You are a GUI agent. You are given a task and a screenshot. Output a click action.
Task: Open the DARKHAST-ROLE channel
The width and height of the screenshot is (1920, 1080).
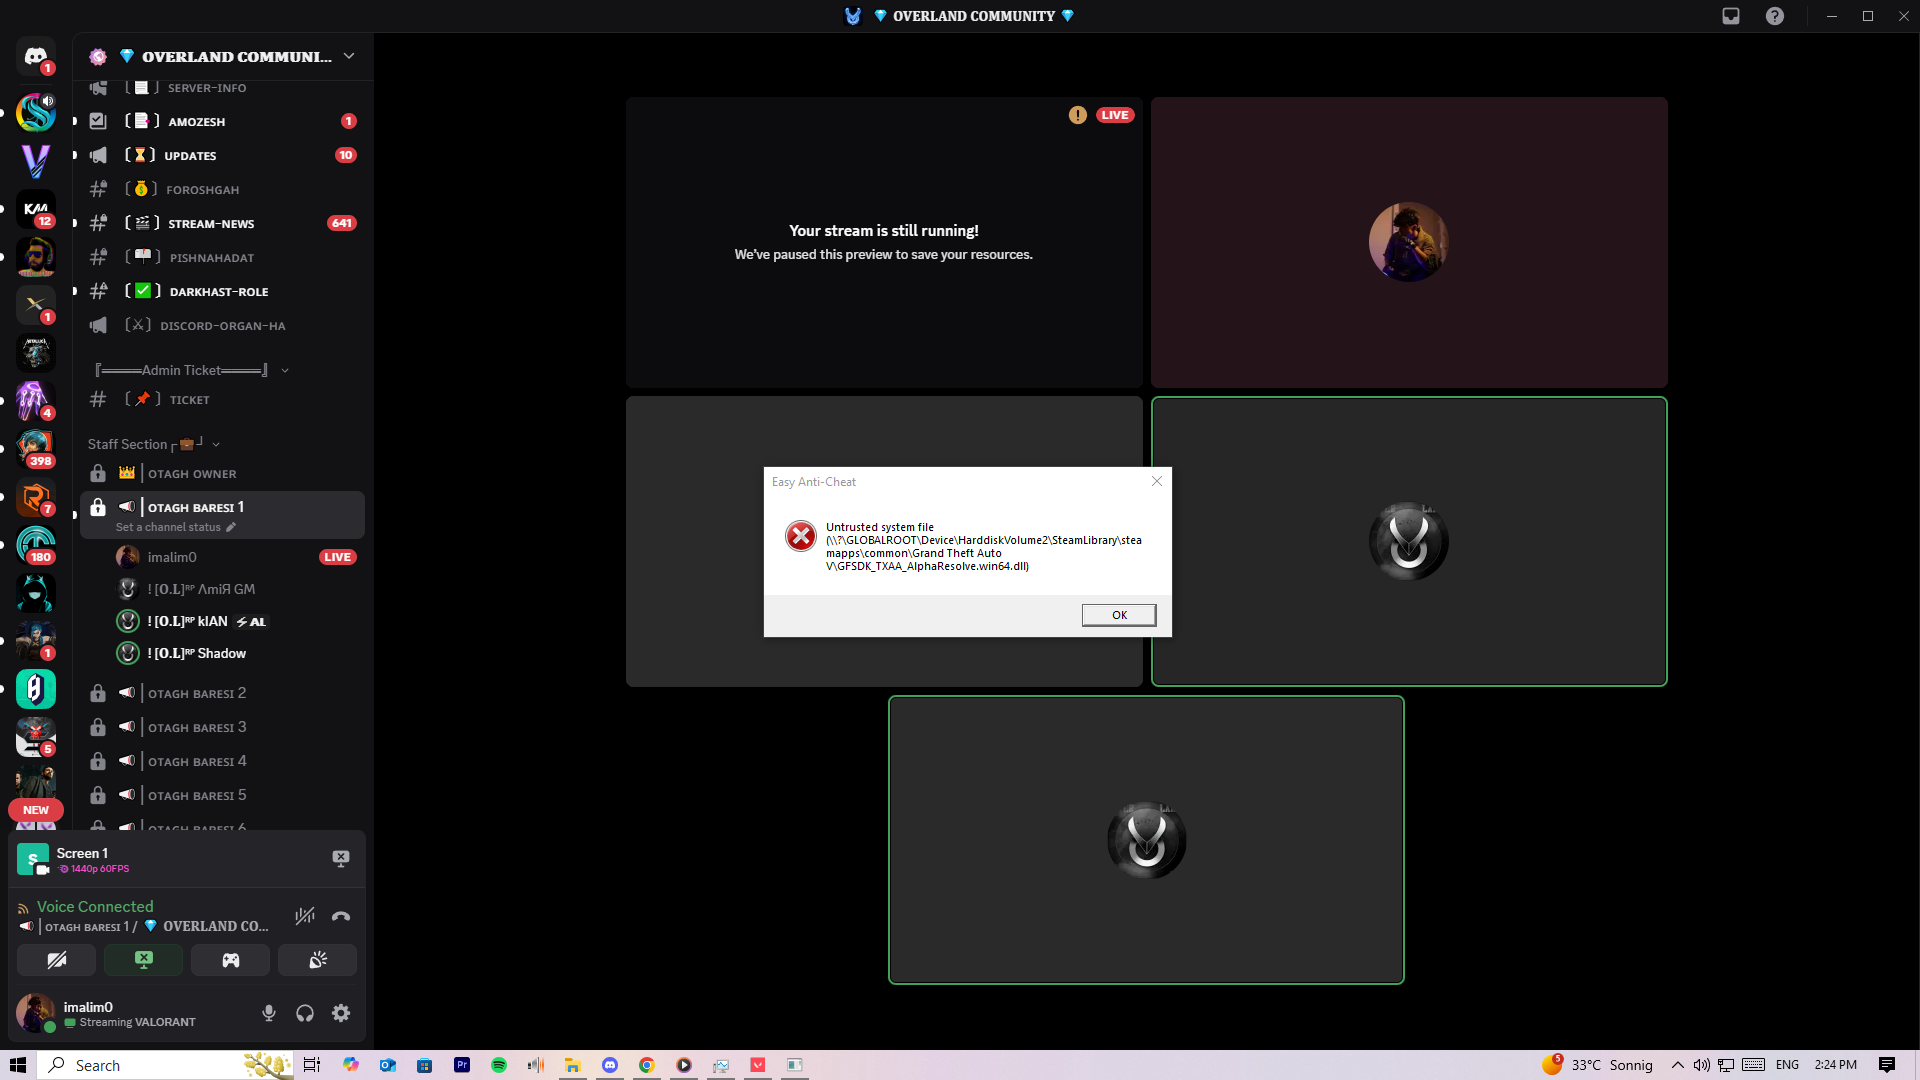pos(222,291)
